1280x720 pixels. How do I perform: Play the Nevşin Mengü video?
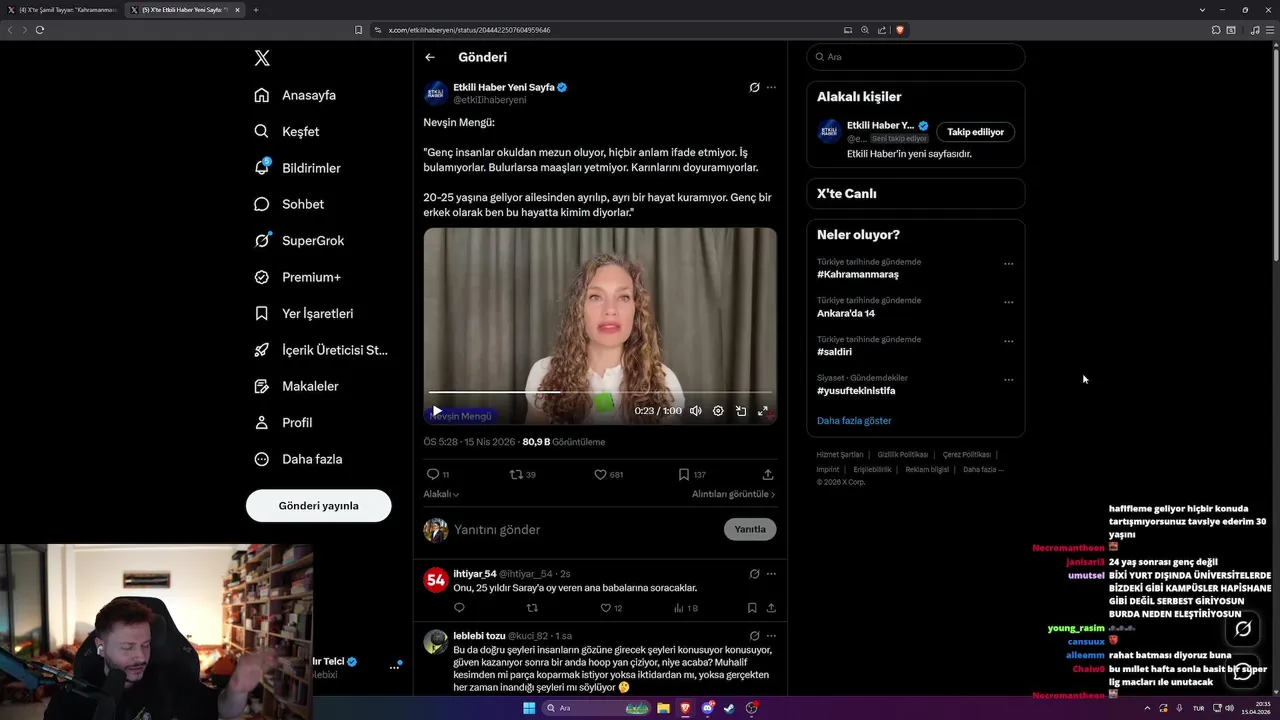437,411
